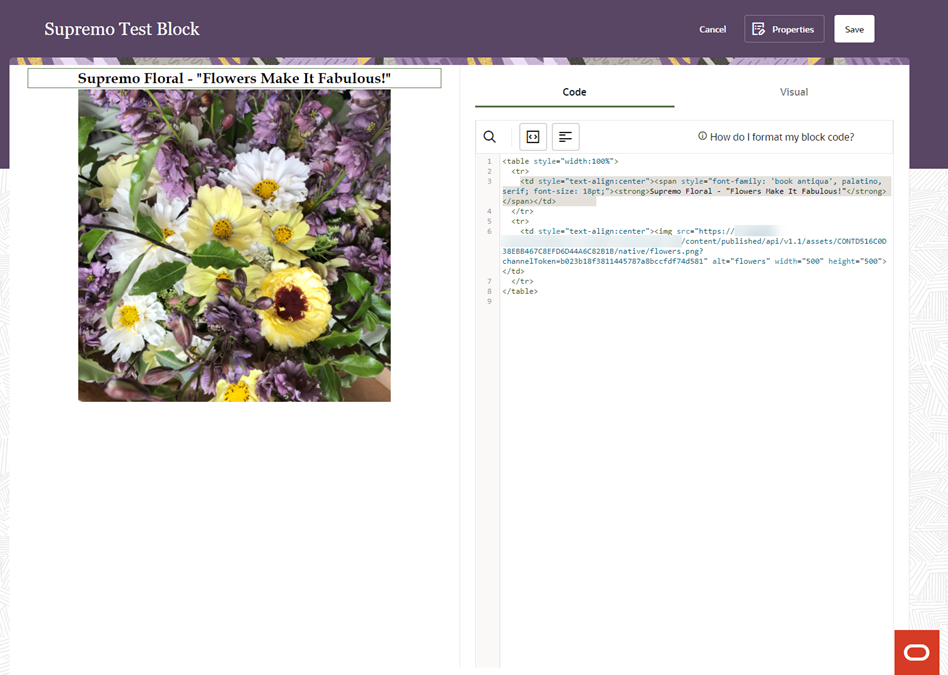Viewport: 948px width, 675px height.
Task: Click the <tr> tag on line 5
Action: (520, 221)
